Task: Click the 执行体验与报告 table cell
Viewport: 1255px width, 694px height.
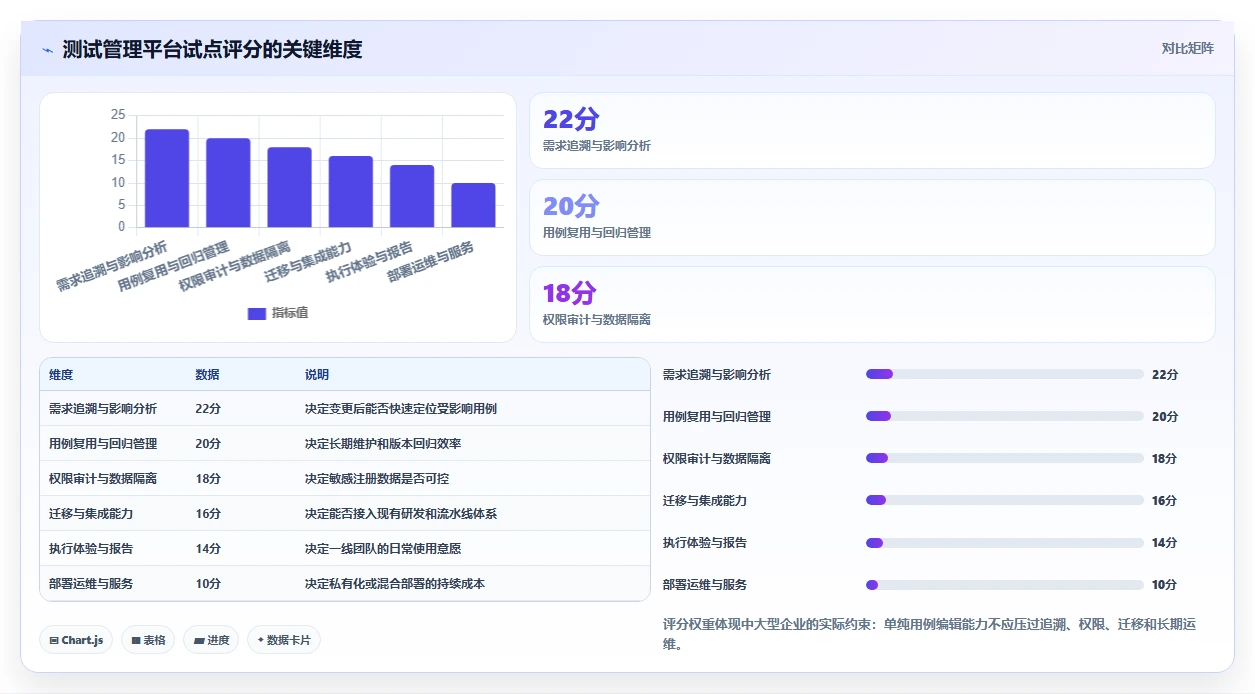Action: (91, 549)
